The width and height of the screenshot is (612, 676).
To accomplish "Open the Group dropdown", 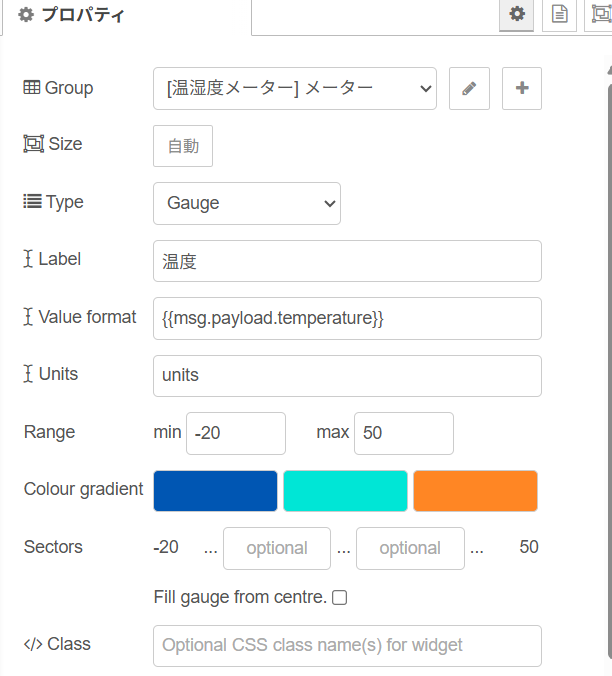I will click(295, 88).
